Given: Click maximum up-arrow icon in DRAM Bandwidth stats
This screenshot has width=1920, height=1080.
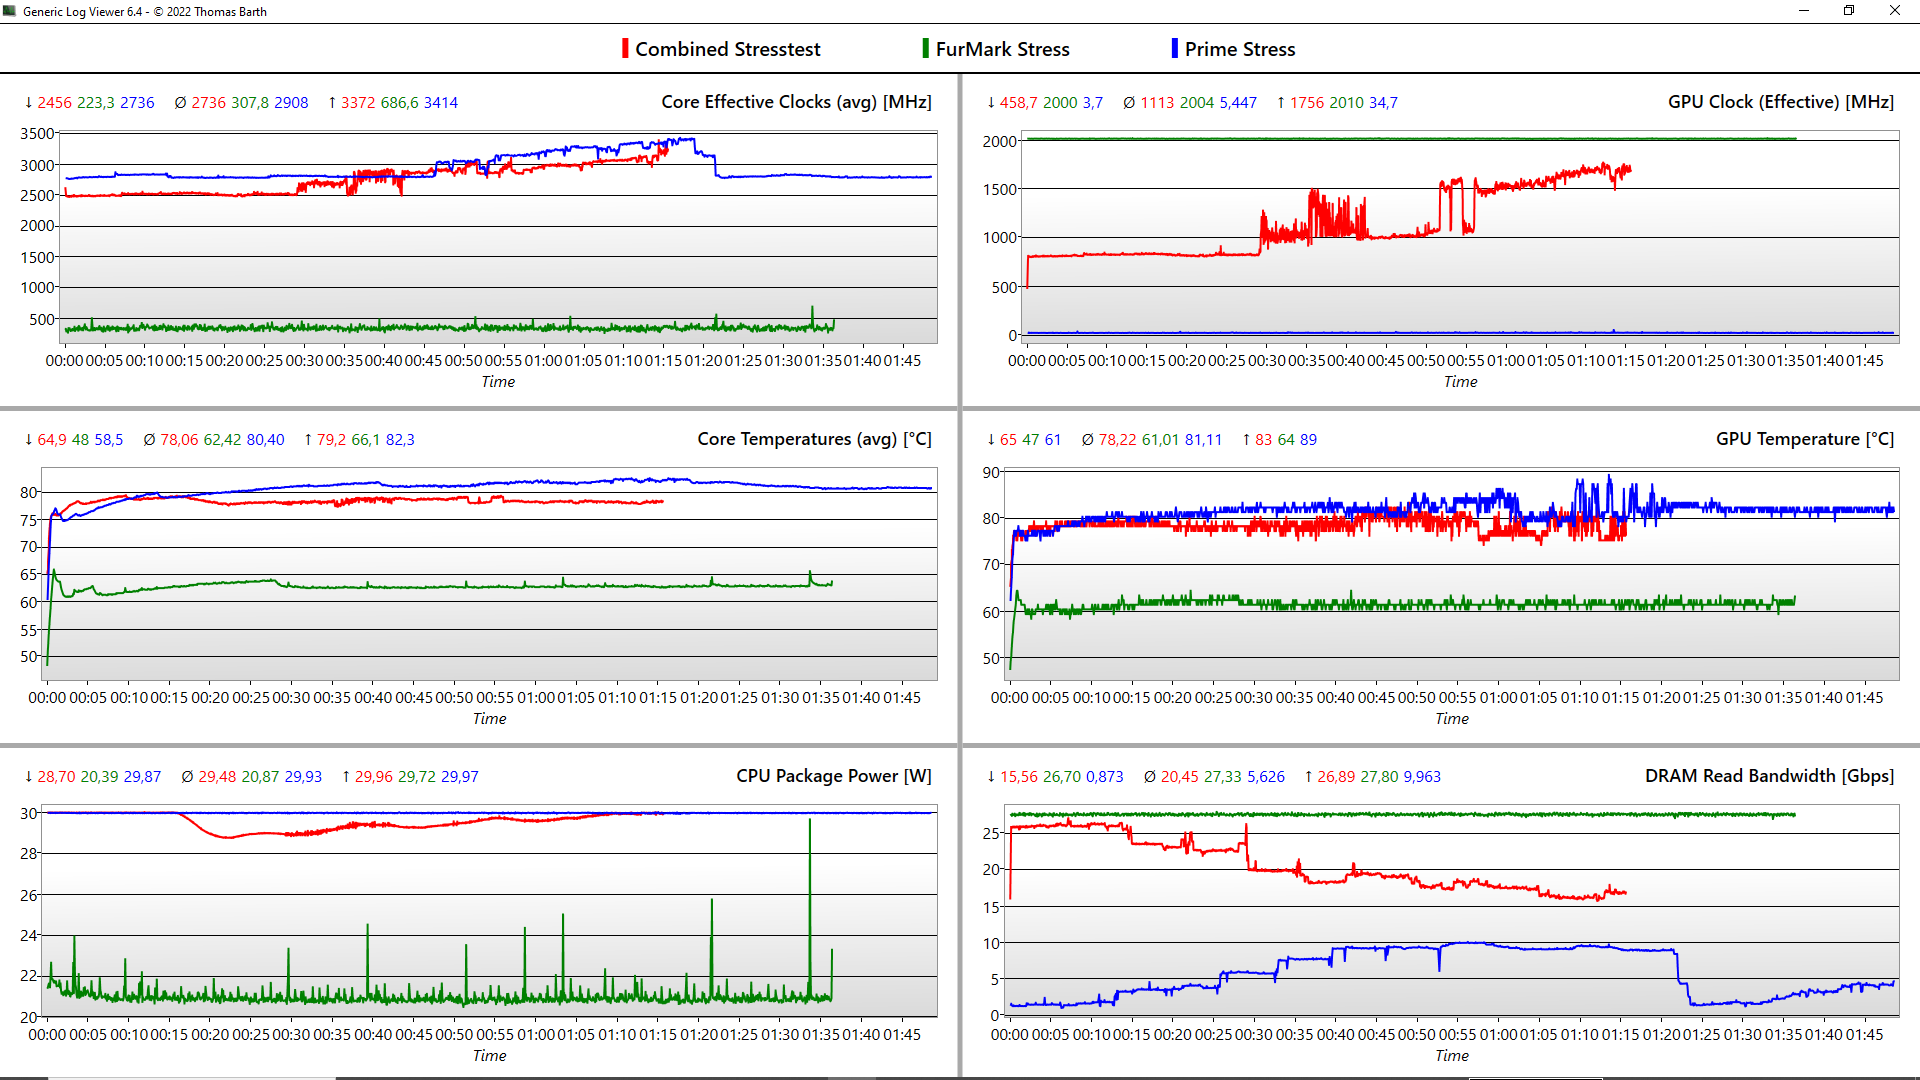Looking at the screenshot, I should click(1308, 777).
